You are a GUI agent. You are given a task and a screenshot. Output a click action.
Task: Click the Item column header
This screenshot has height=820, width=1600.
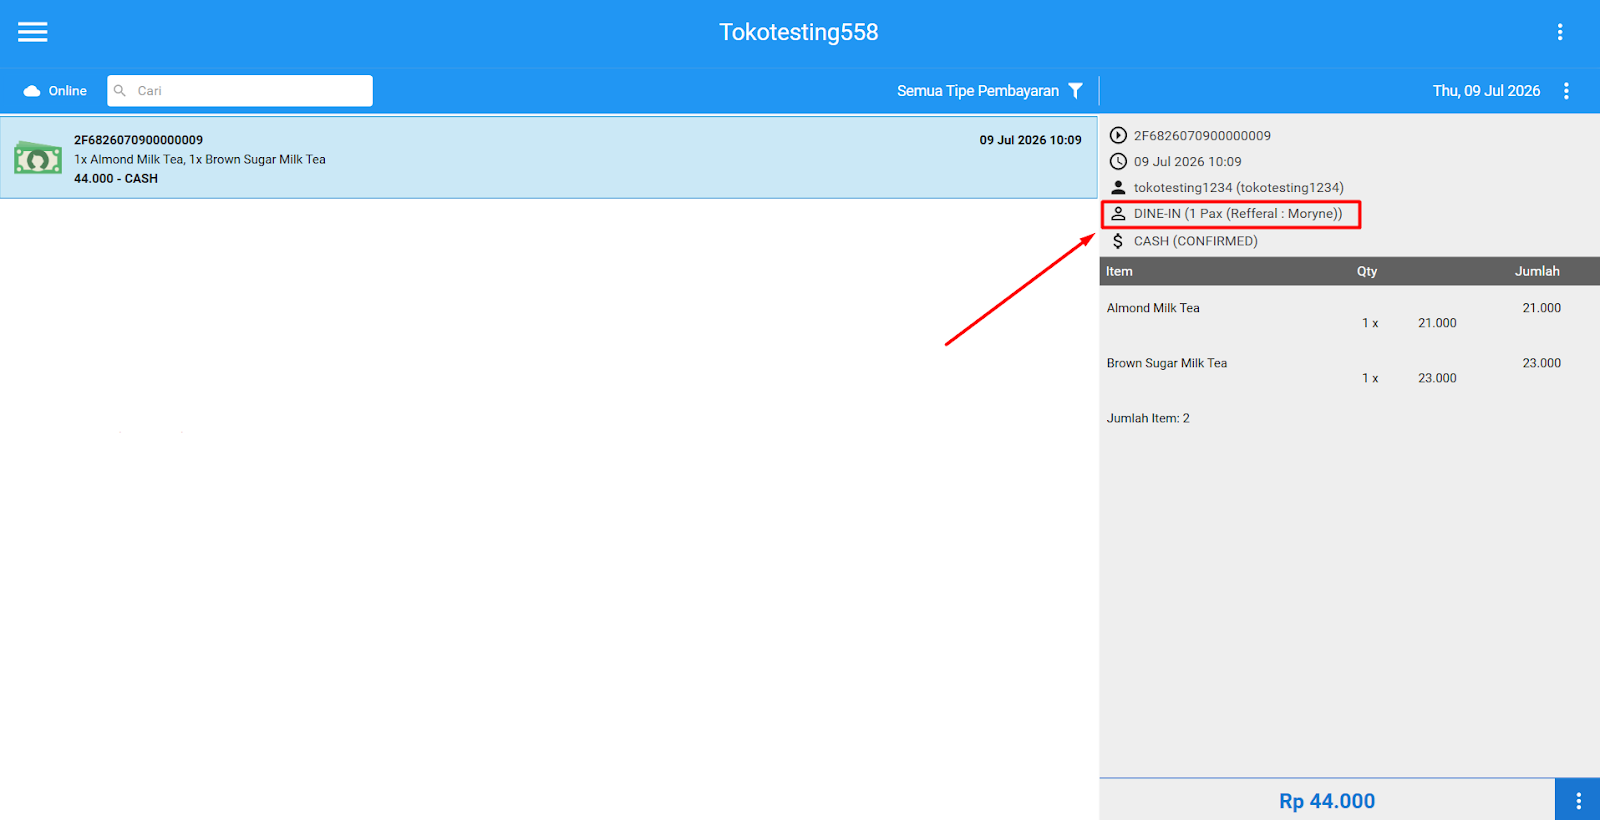[x=1119, y=271]
